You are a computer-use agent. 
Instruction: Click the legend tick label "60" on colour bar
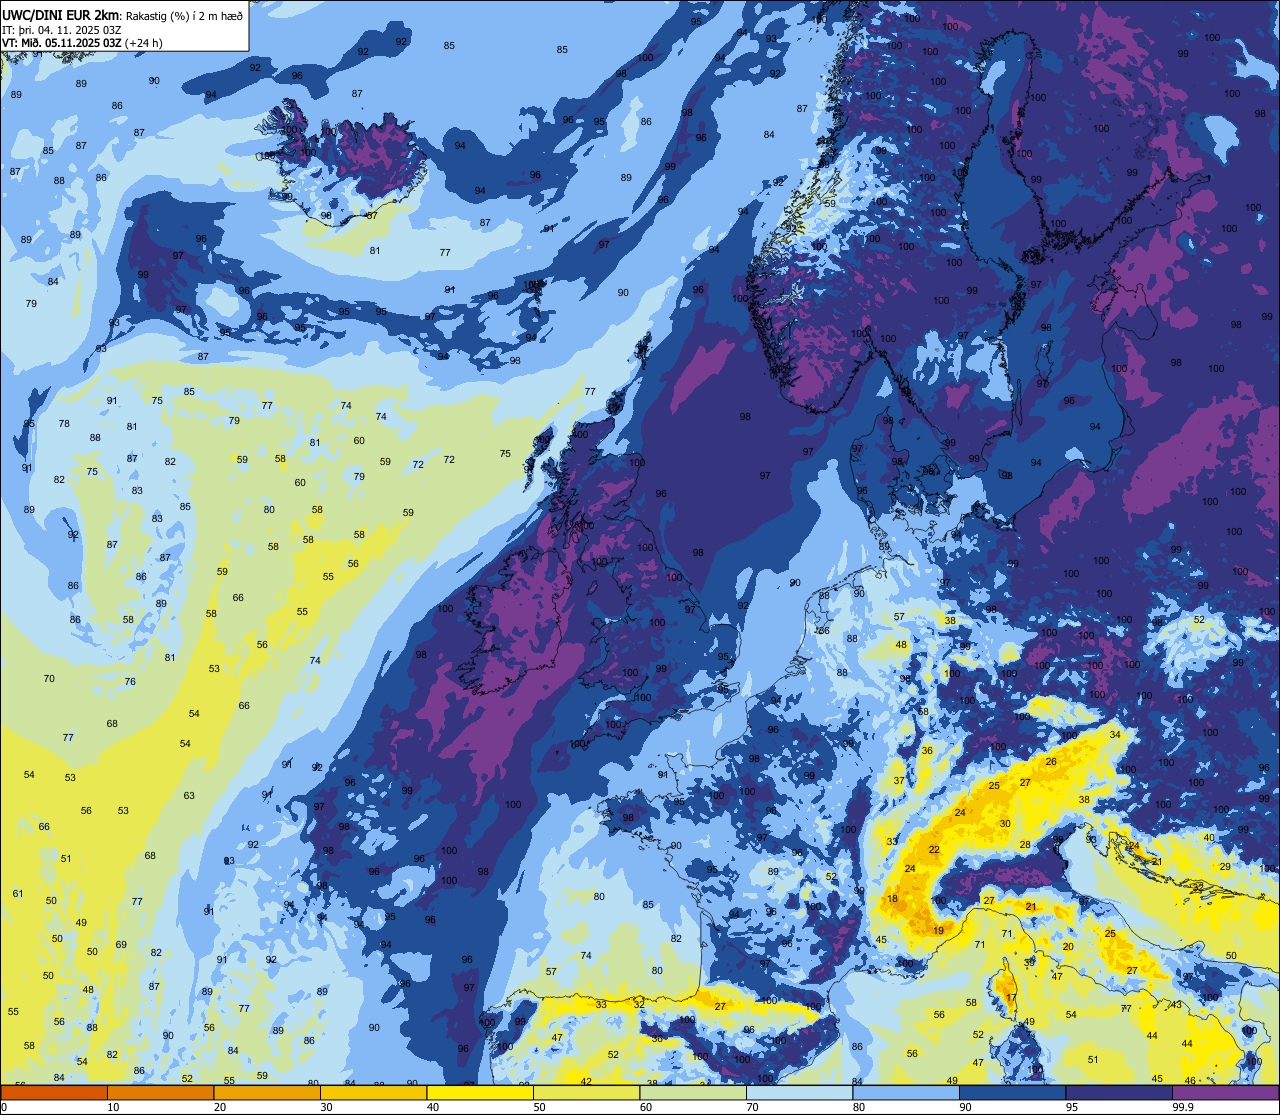click(x=646, y=1107)
